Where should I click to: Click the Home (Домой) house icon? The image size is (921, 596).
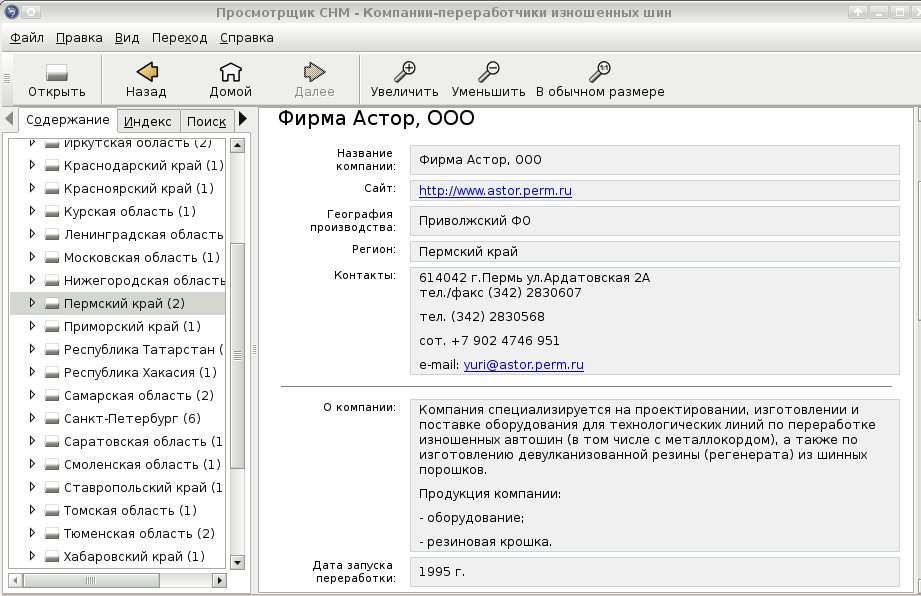click(x=230, y=72)
